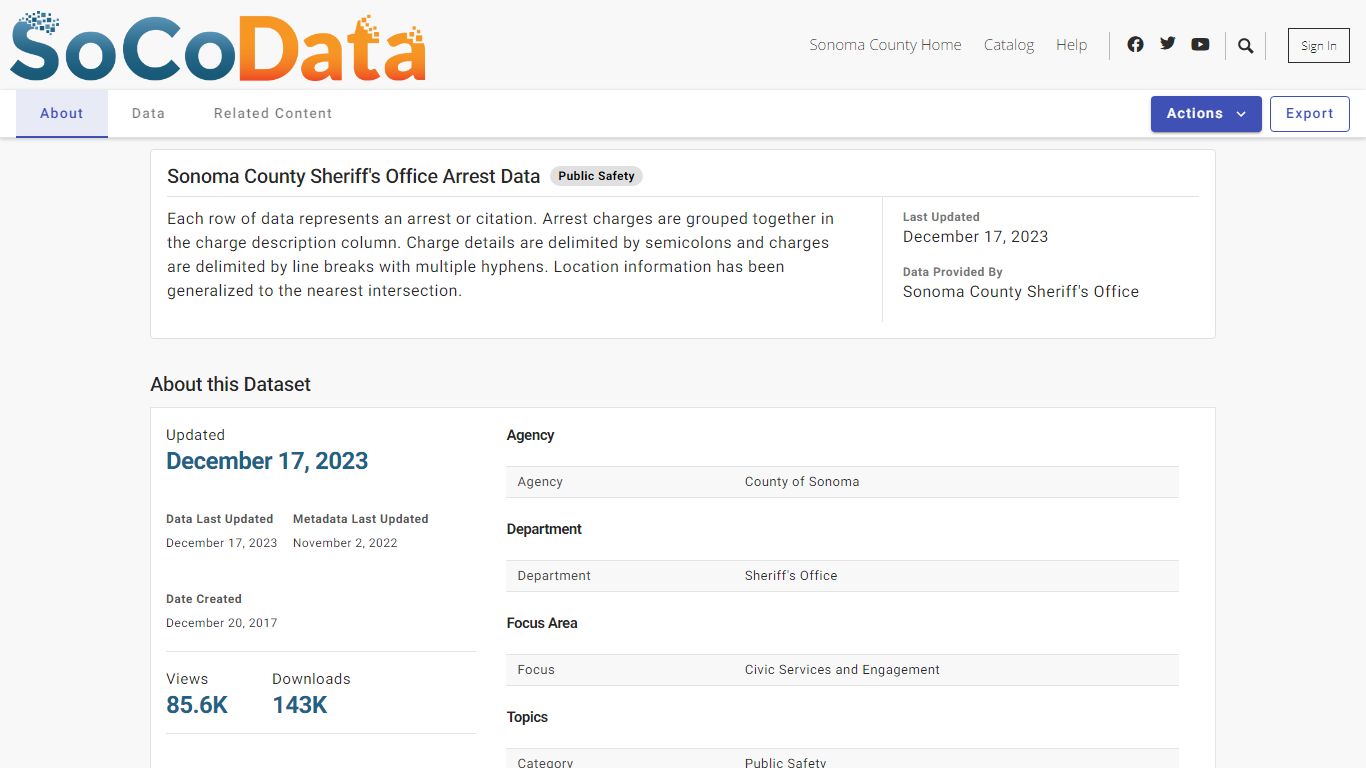
Task: Click the dataset description paragraph
Action: pyautogui.click(x=500, y=255)
